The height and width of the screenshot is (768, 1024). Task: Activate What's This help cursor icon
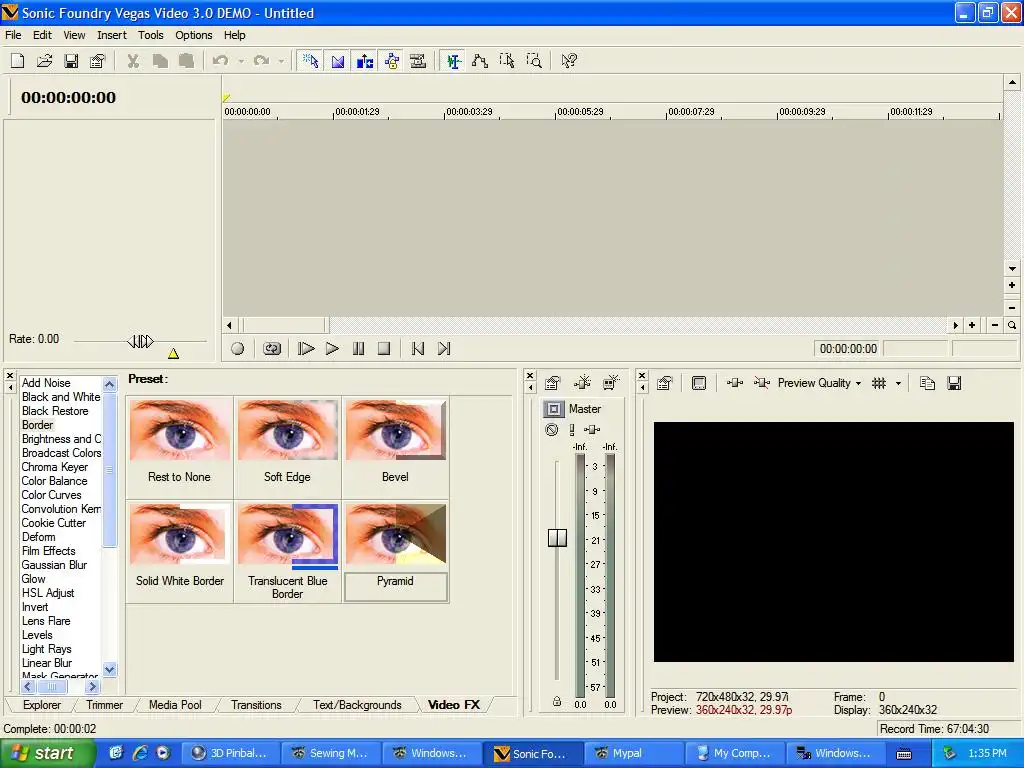569,61
